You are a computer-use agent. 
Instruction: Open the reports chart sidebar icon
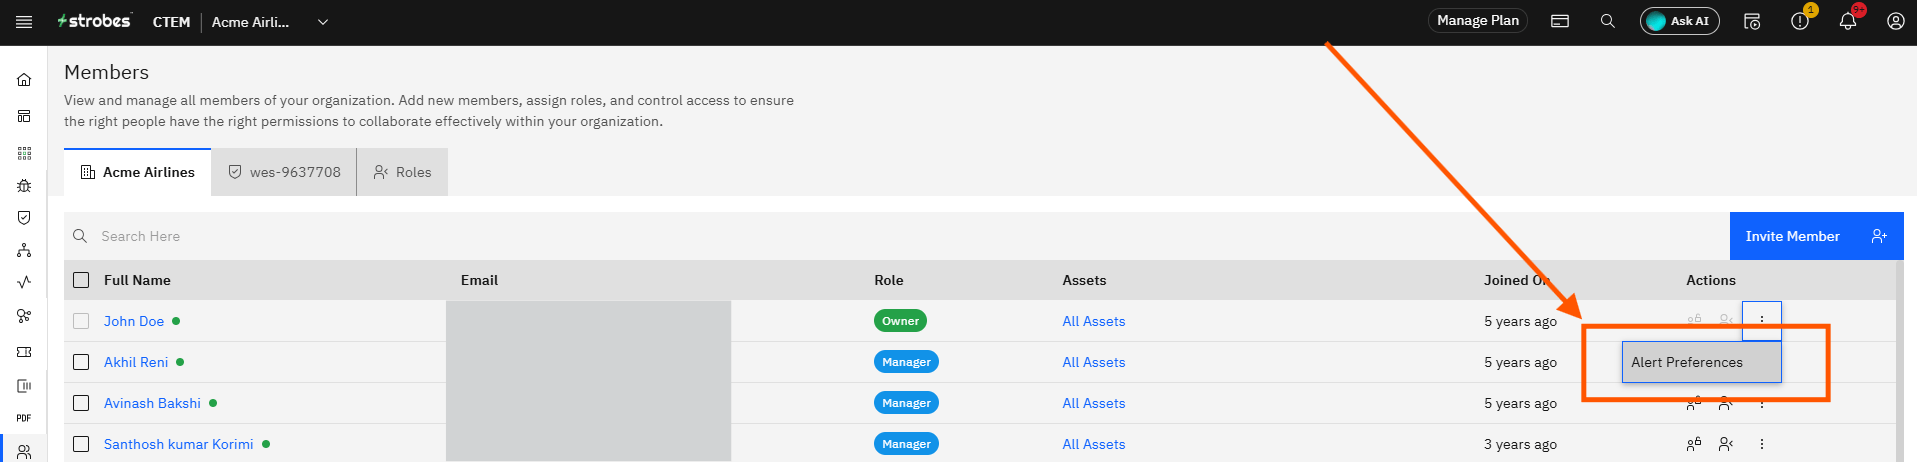coord(24,386)
